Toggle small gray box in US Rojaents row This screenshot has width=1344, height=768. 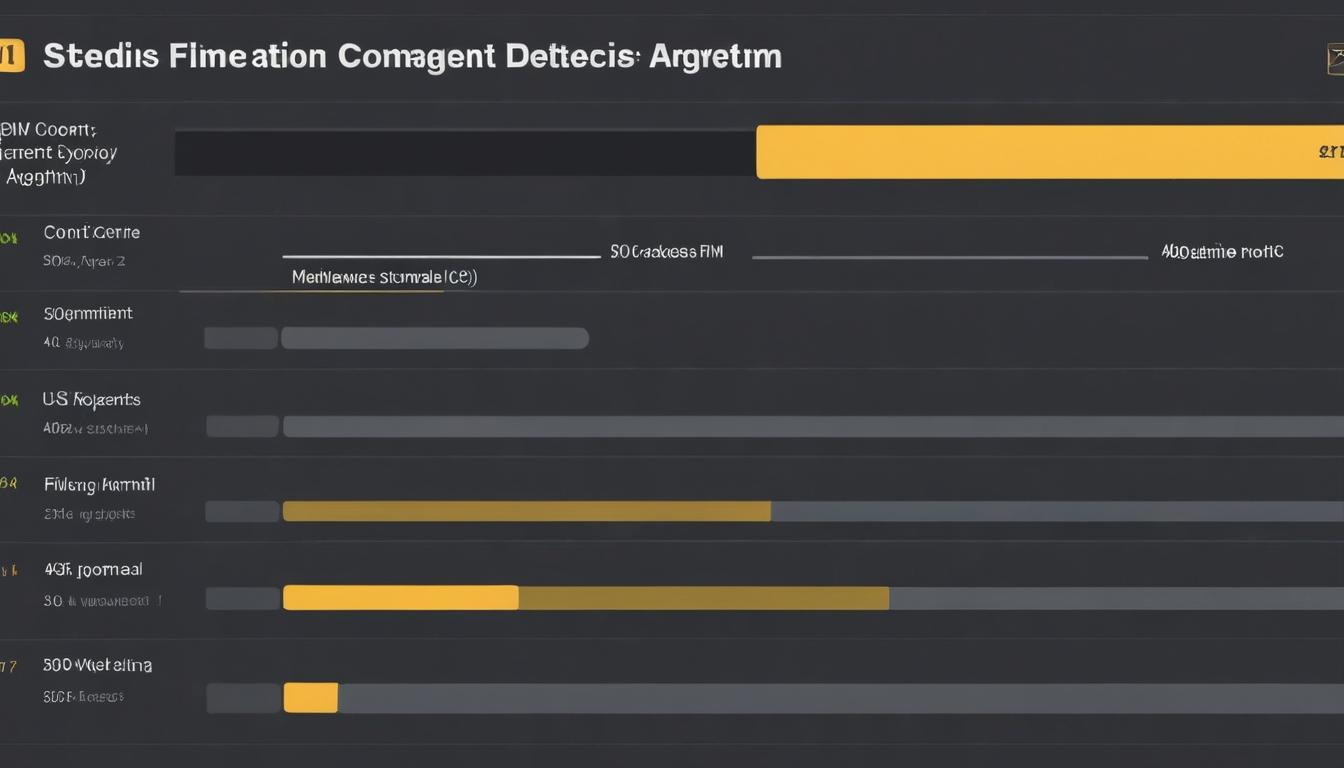click(242, 426)
